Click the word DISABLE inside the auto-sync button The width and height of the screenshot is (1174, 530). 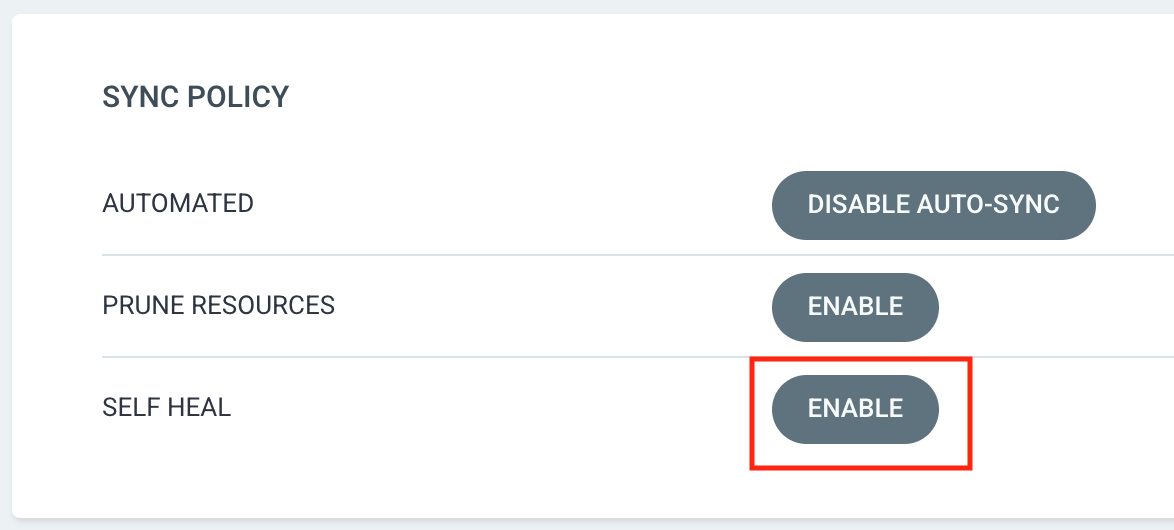click(858, 204)
